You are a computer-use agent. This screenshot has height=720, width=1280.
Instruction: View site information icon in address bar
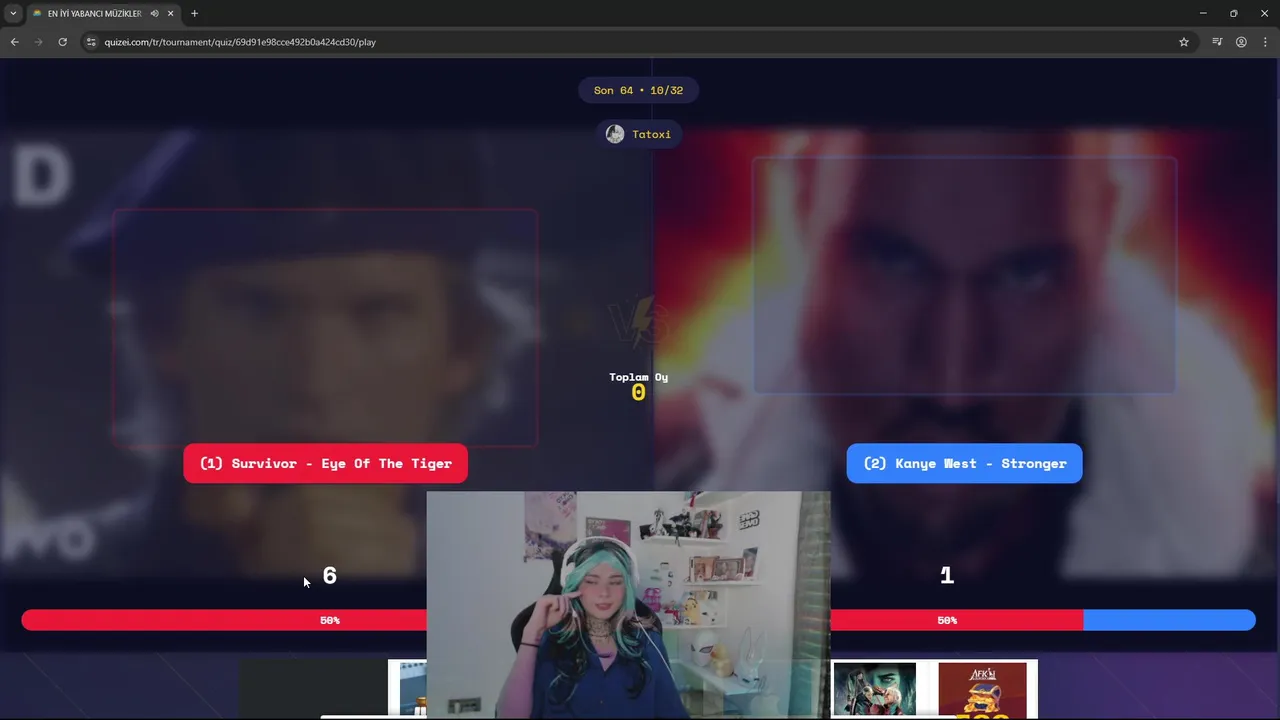tap(91, 42)
